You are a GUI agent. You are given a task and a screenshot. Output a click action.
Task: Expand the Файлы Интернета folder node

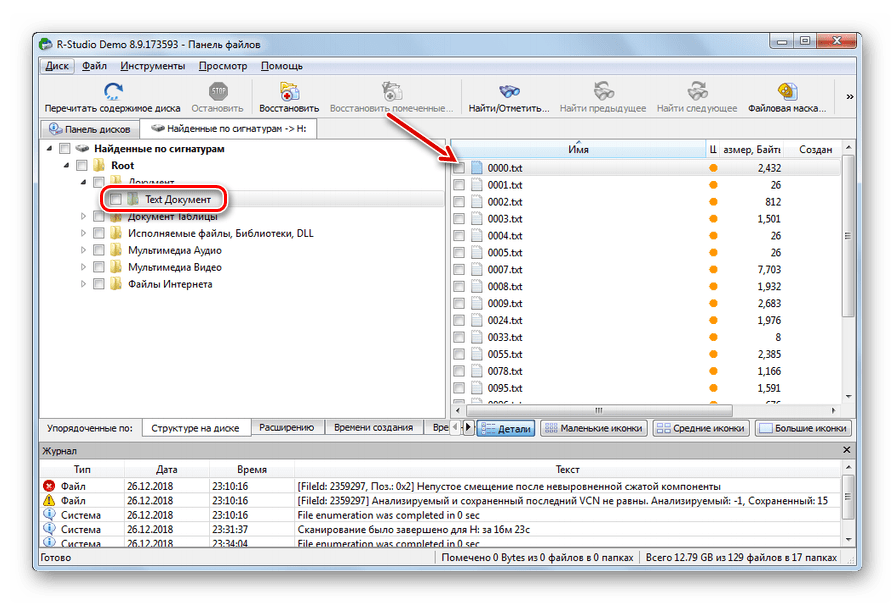tap(84, 284)
